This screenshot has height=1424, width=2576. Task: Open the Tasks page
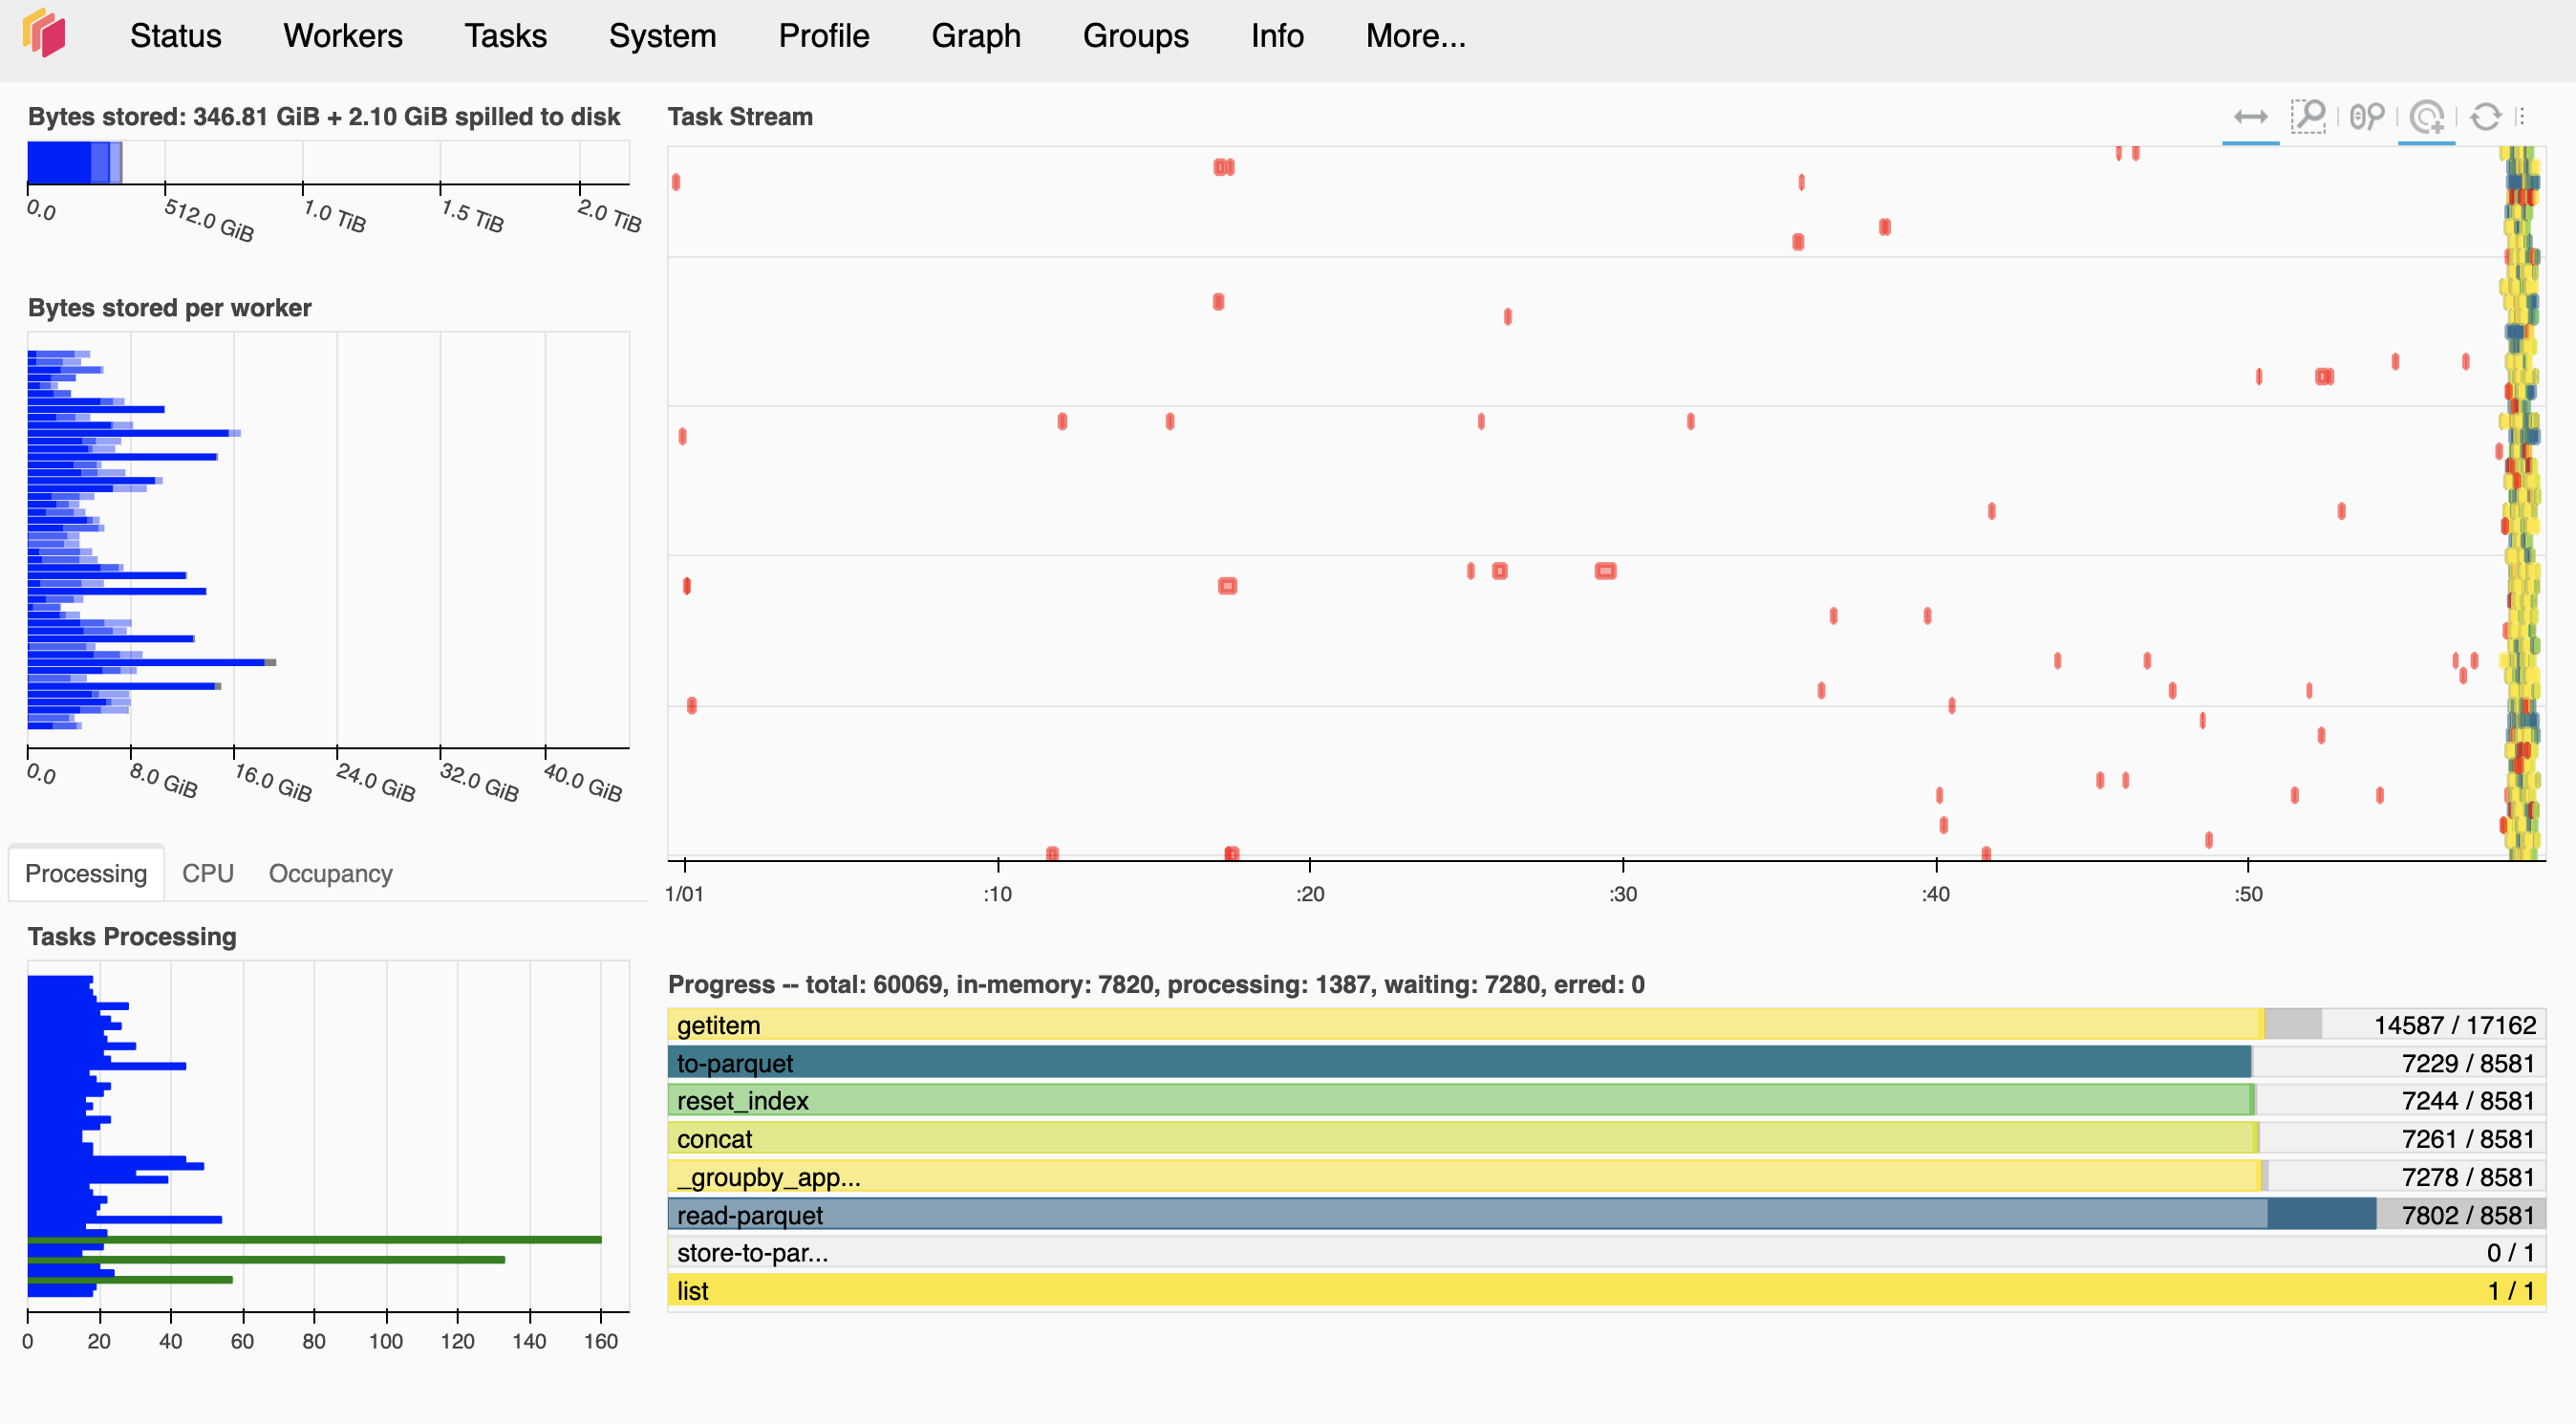506,36
